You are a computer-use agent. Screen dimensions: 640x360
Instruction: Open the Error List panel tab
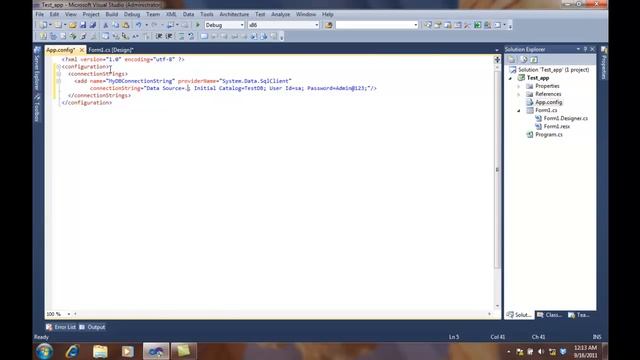(61, 327)
